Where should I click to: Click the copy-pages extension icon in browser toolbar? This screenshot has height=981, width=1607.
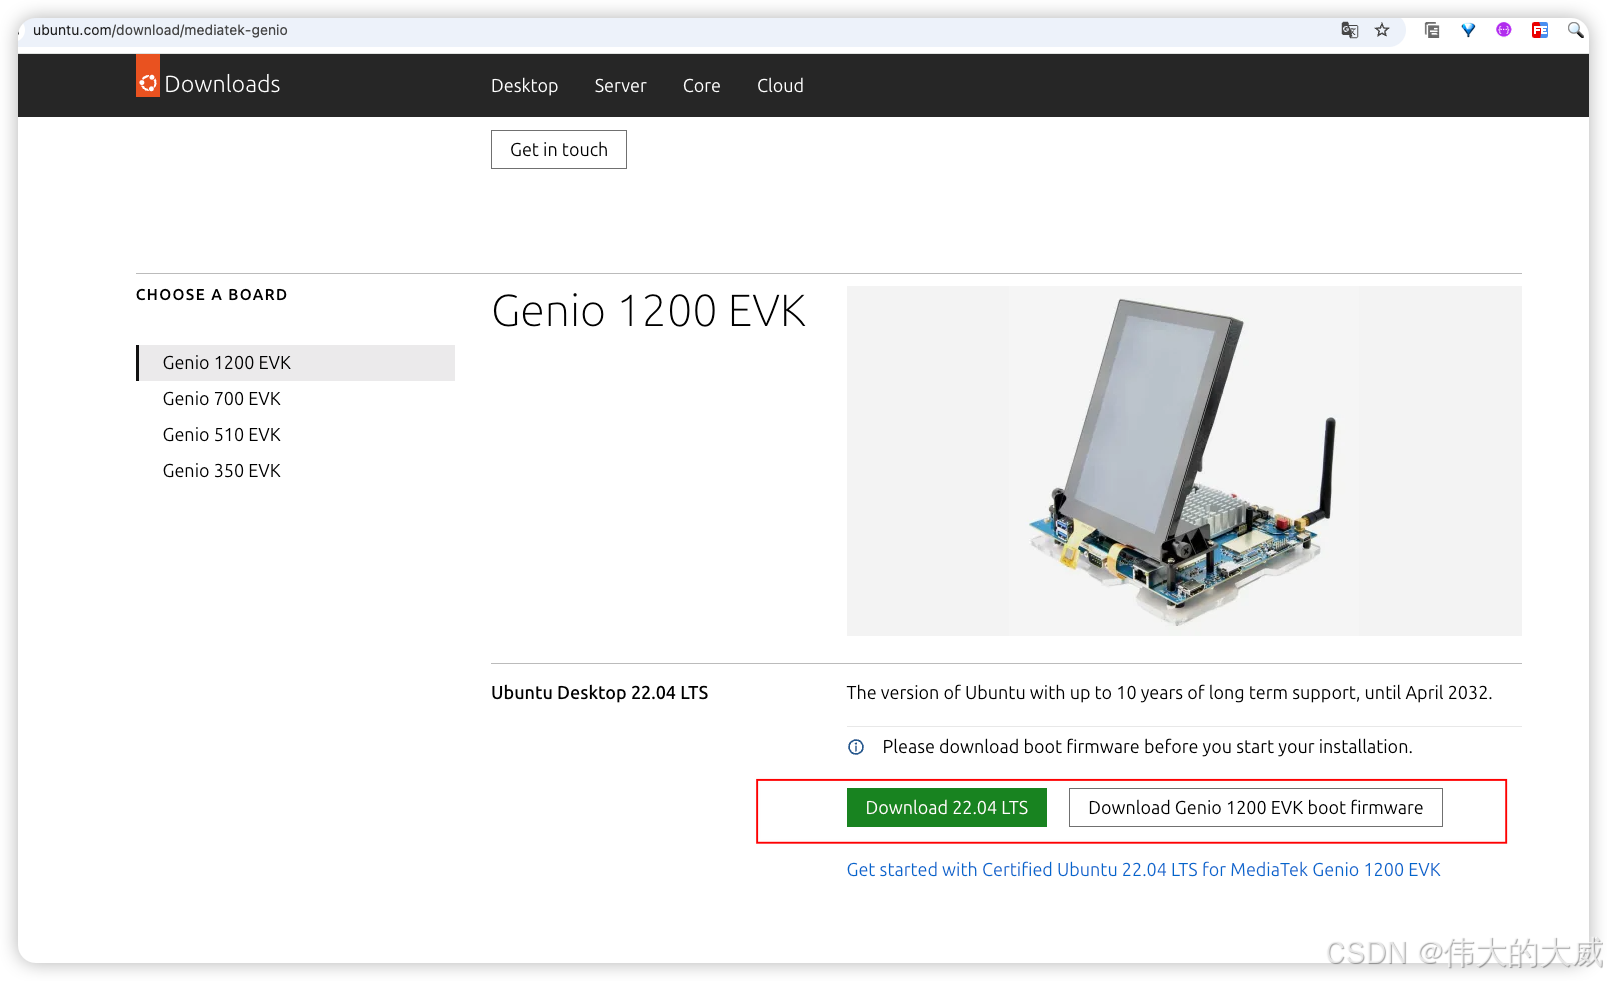1432,30
